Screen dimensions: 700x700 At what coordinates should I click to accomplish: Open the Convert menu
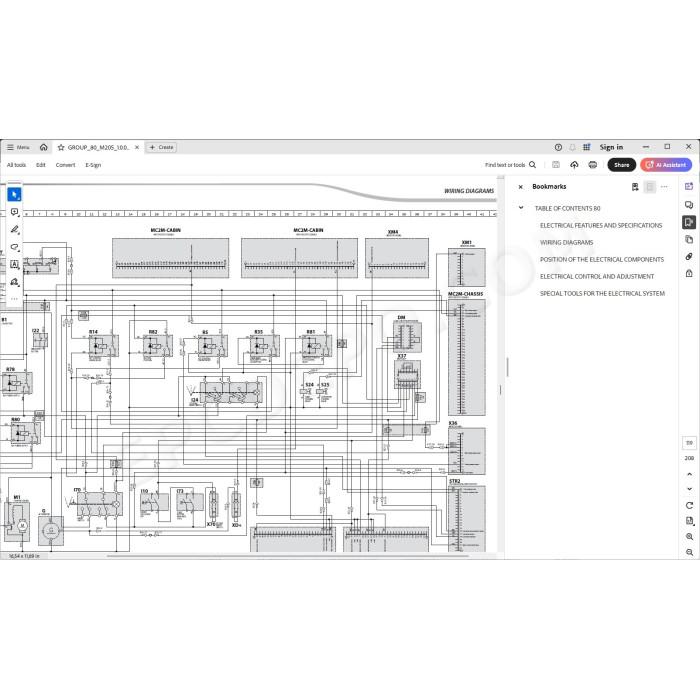[x=65, y=165]
